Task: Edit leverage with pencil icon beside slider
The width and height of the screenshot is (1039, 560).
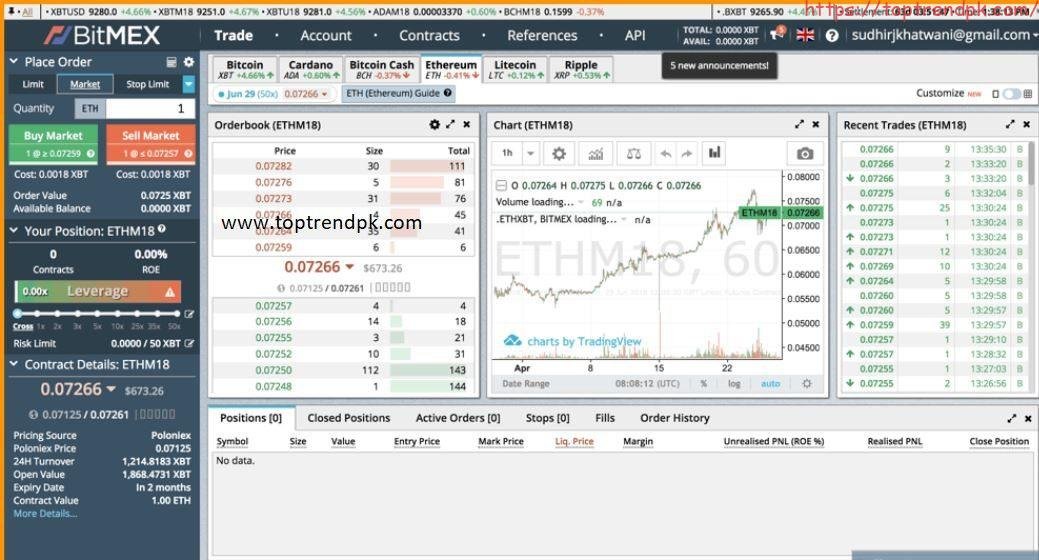Action: pos(190,314)
